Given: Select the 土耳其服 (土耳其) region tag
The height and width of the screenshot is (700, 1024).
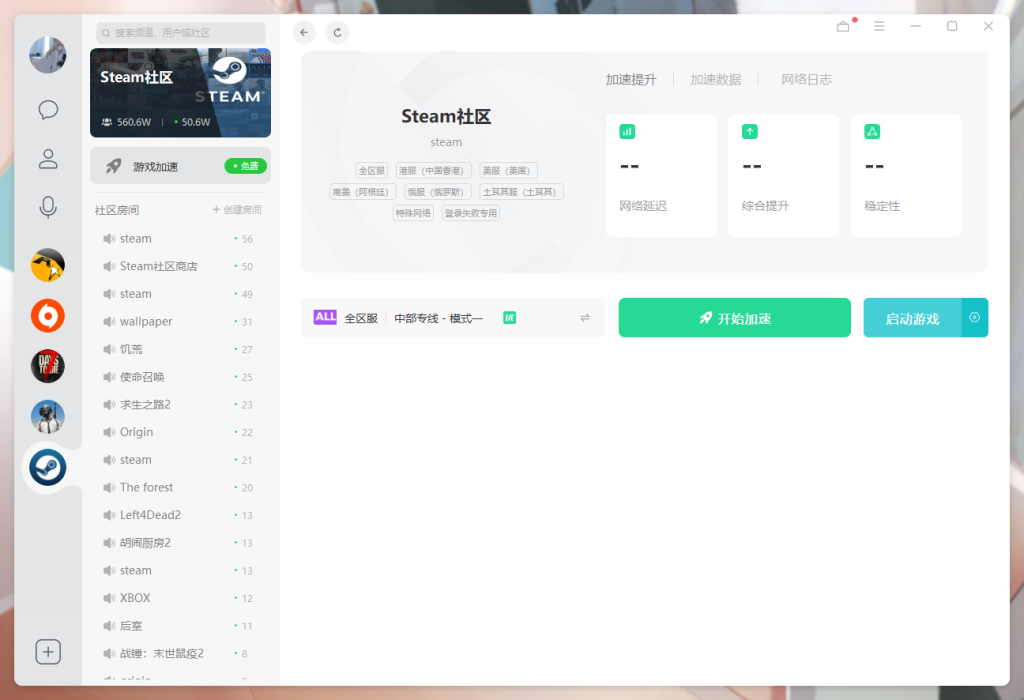Looking at the screenshot, I should 522,192.
